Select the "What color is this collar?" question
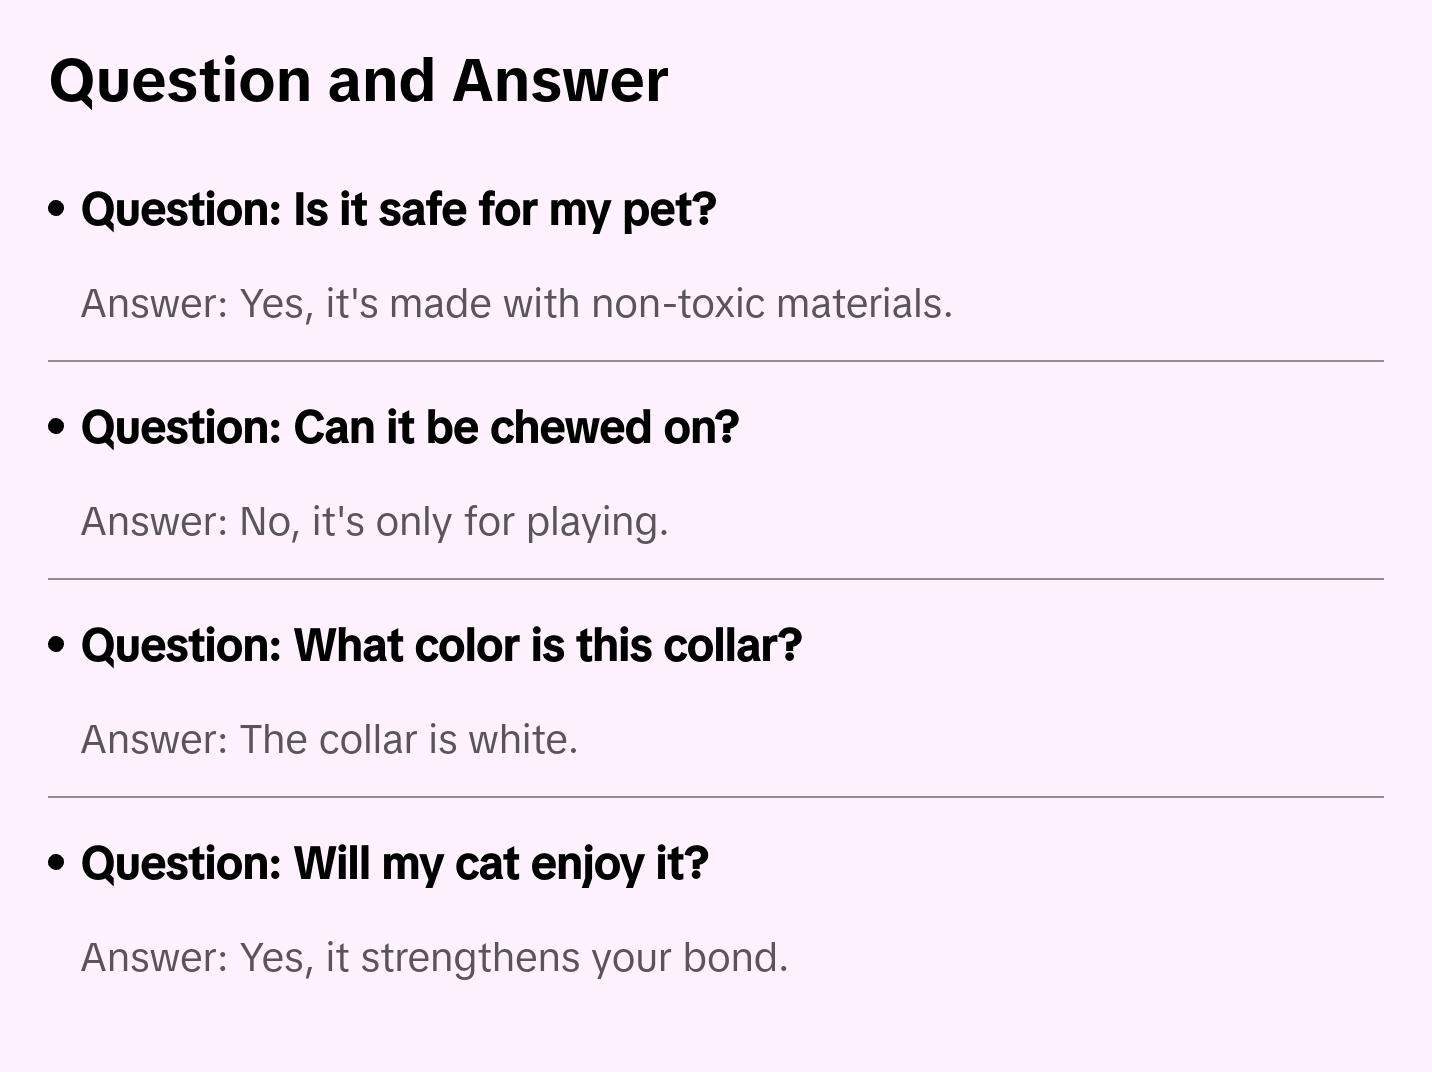The width and height of the screenshot is (1432, 1072). pyautogui.click(x=441, y=645)
